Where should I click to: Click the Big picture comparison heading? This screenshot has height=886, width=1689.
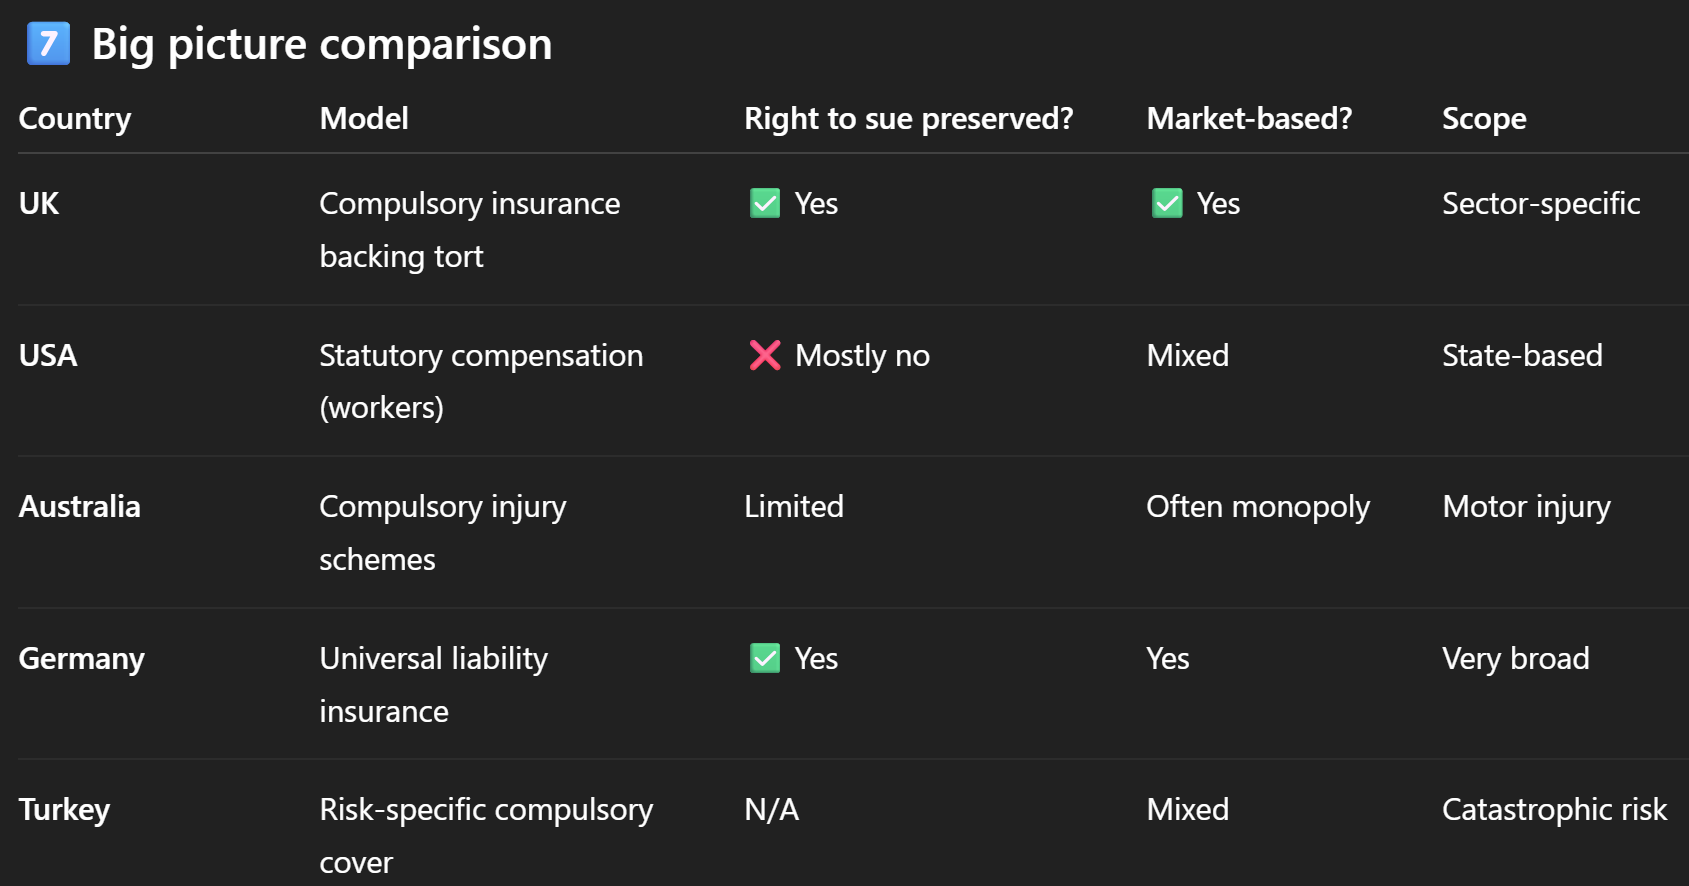click(321, 44)
